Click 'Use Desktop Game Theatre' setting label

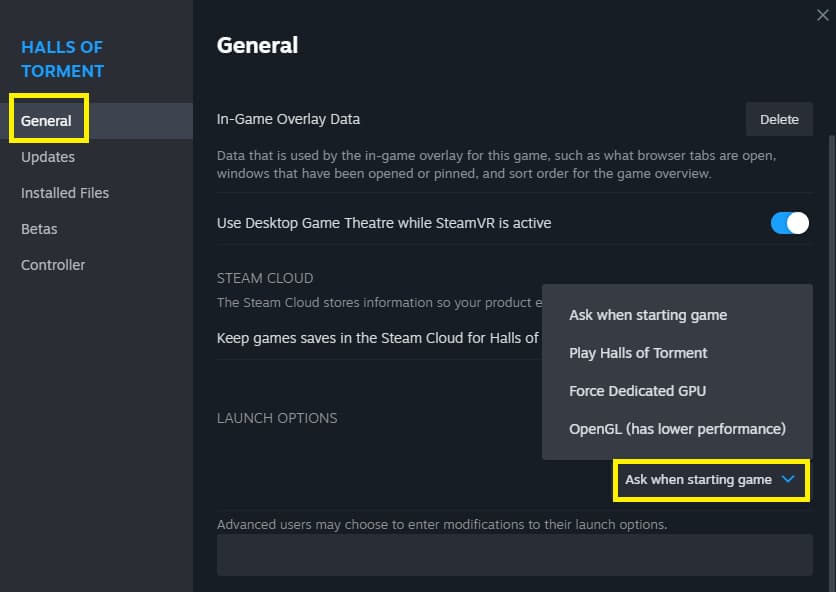click(384, 223)
